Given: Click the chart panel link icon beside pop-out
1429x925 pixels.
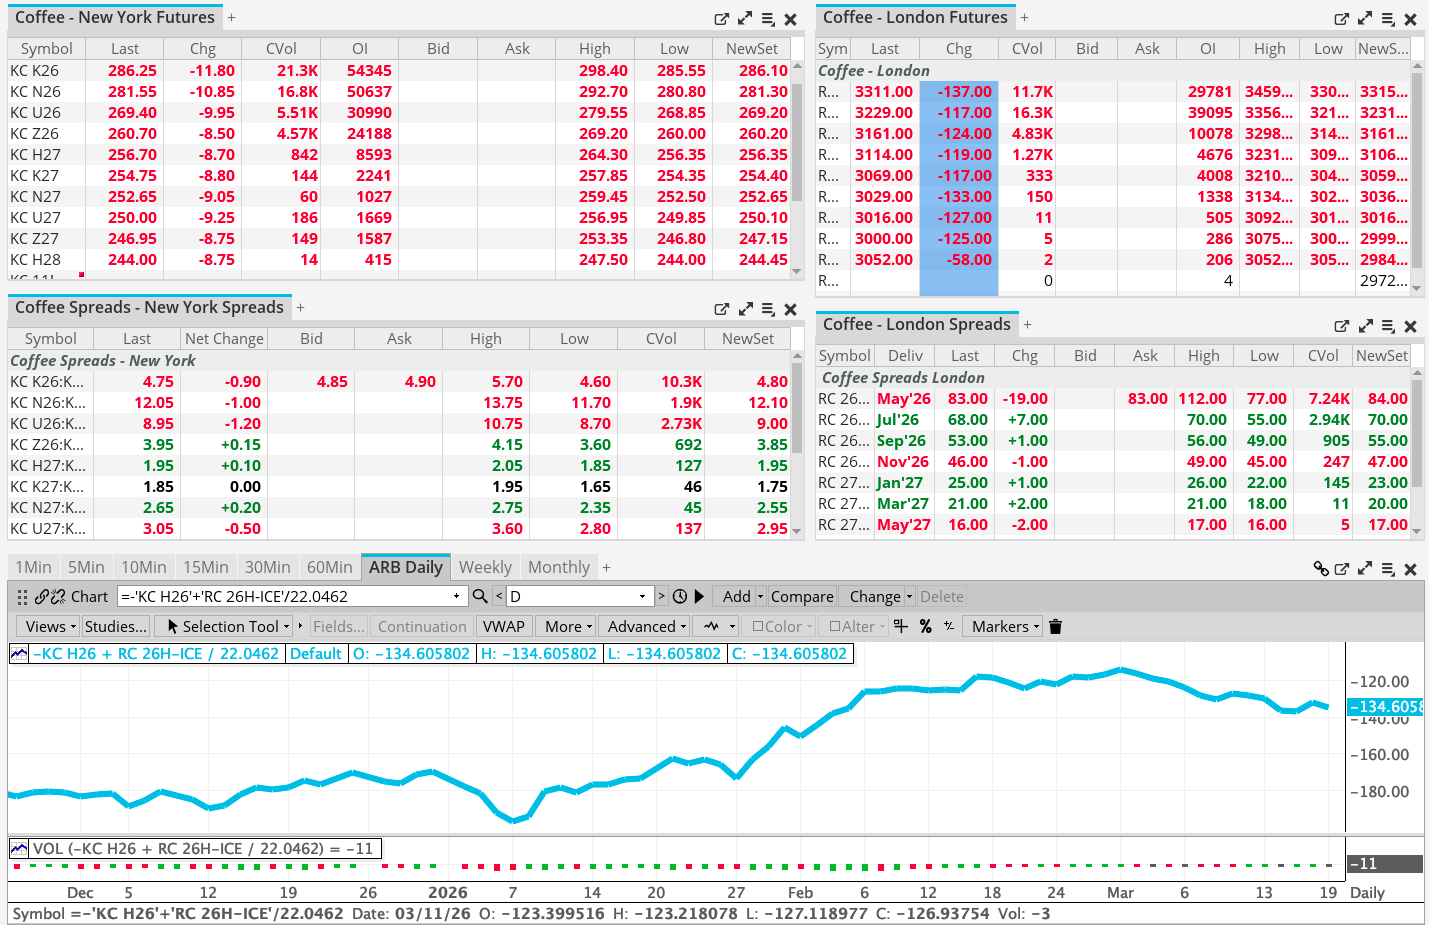Looking at the screenshot, I should click(1321, 569).
